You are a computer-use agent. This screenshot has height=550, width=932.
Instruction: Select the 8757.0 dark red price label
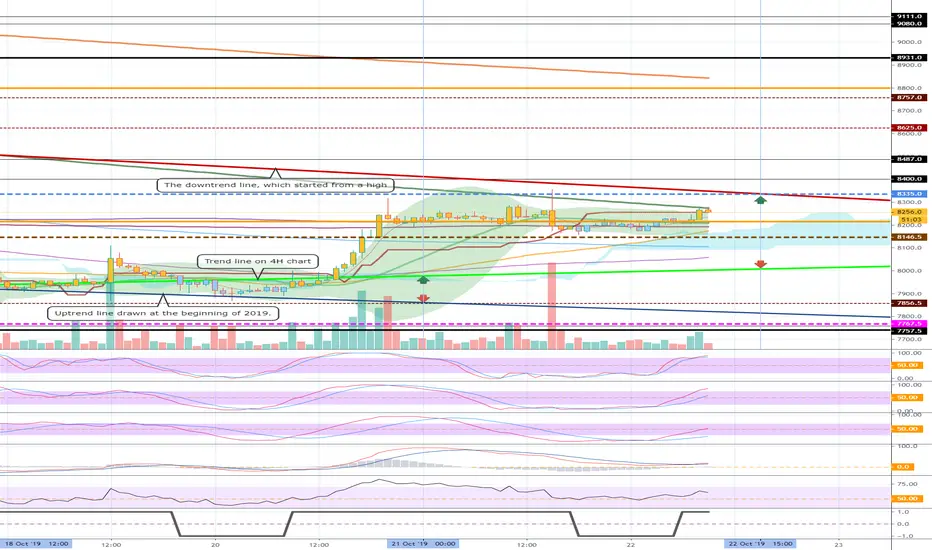[x=909, y=97]
